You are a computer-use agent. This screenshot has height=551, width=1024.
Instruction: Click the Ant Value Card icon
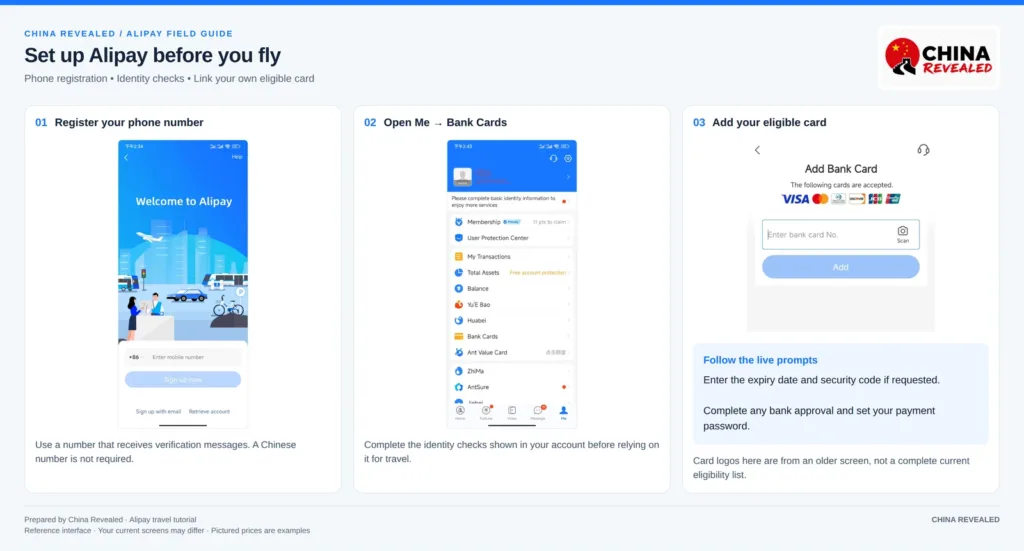point(458,353)
